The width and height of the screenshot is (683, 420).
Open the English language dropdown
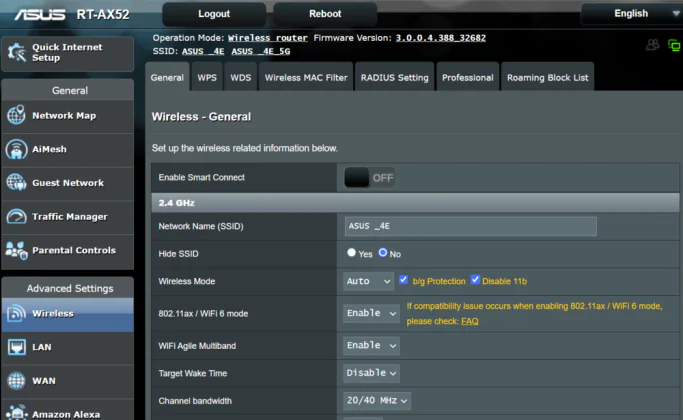[632, 14]
